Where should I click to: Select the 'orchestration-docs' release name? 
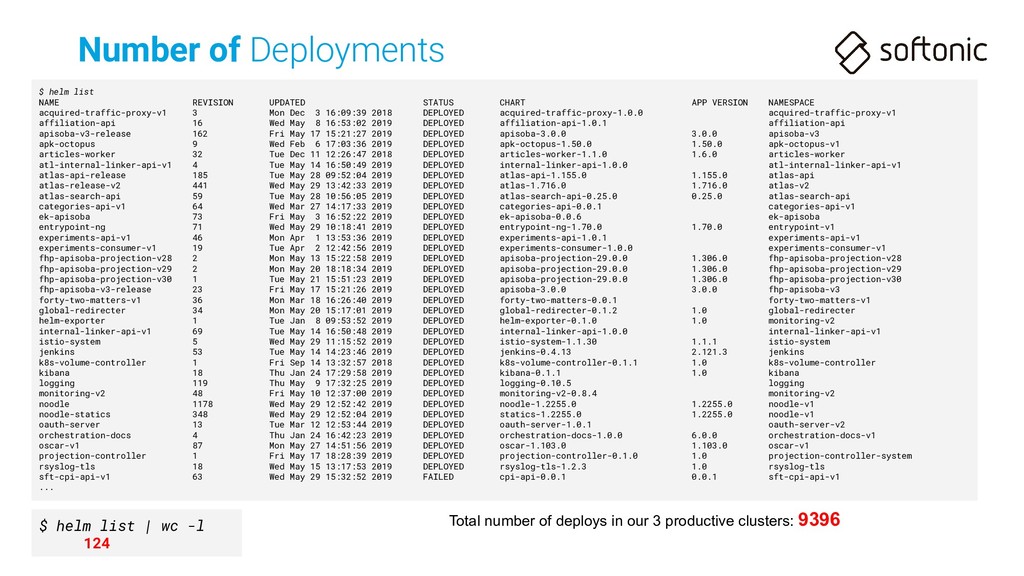84,436
